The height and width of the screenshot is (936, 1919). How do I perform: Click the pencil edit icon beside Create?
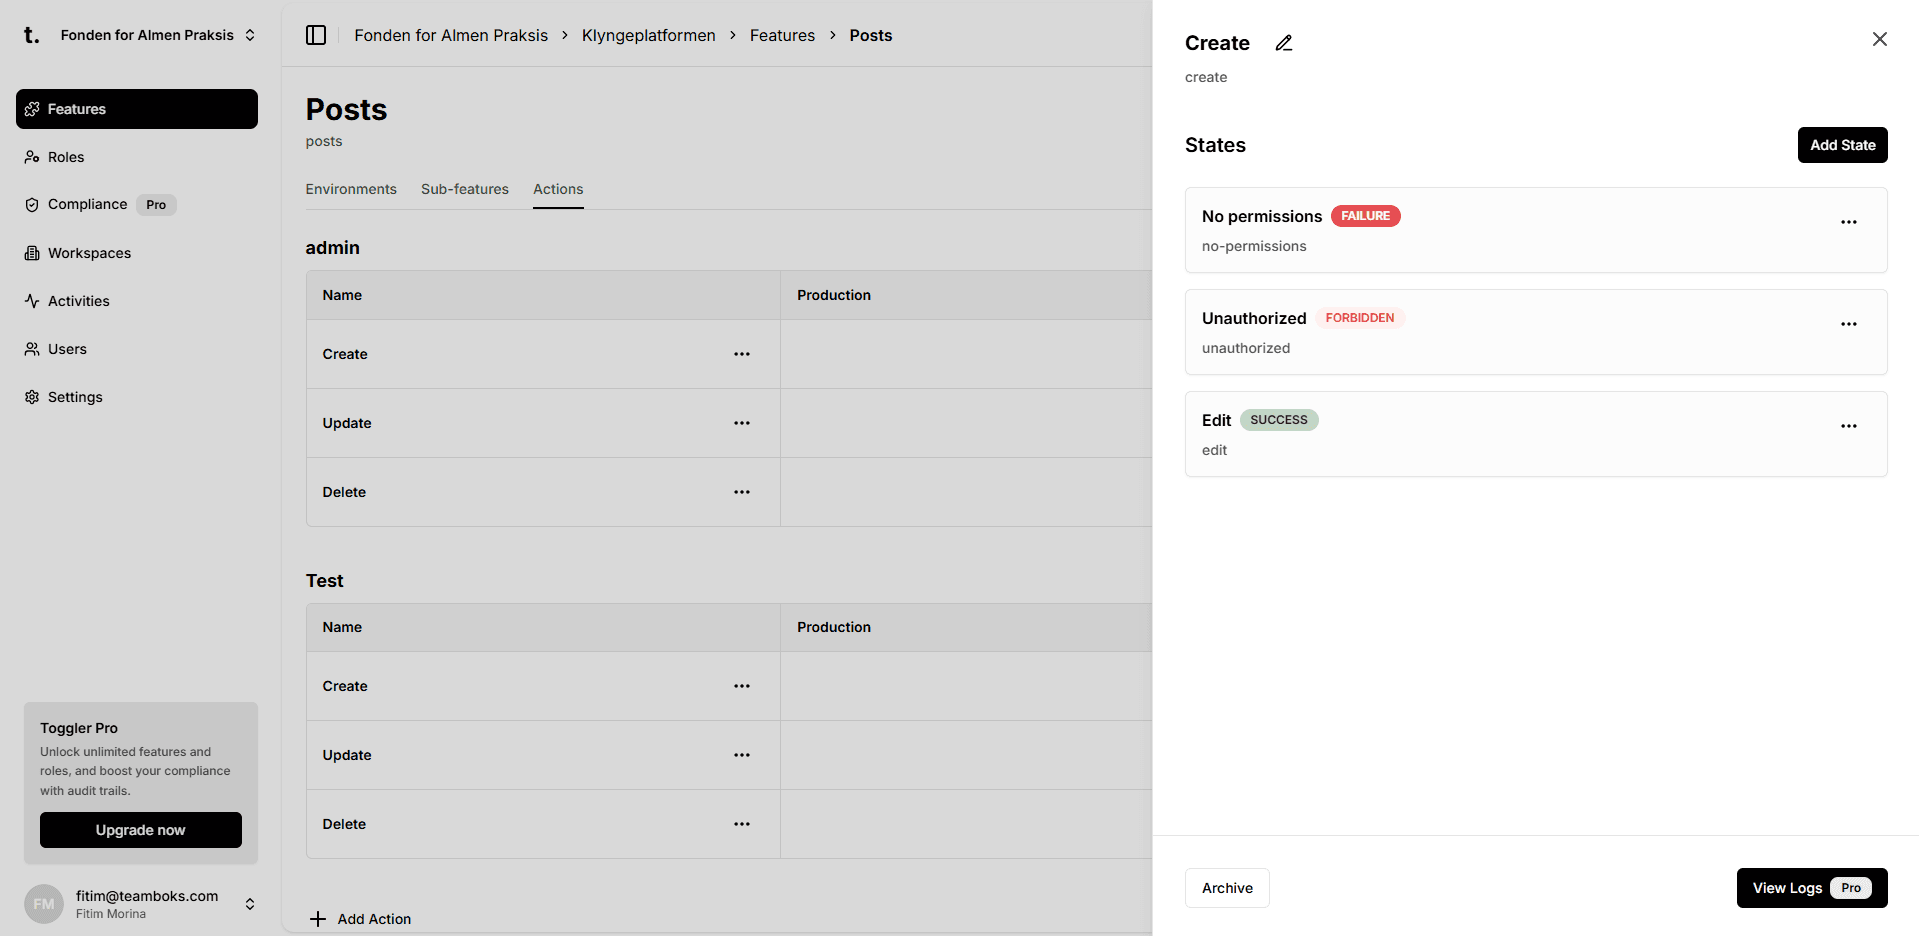[x=1284, y=43]
